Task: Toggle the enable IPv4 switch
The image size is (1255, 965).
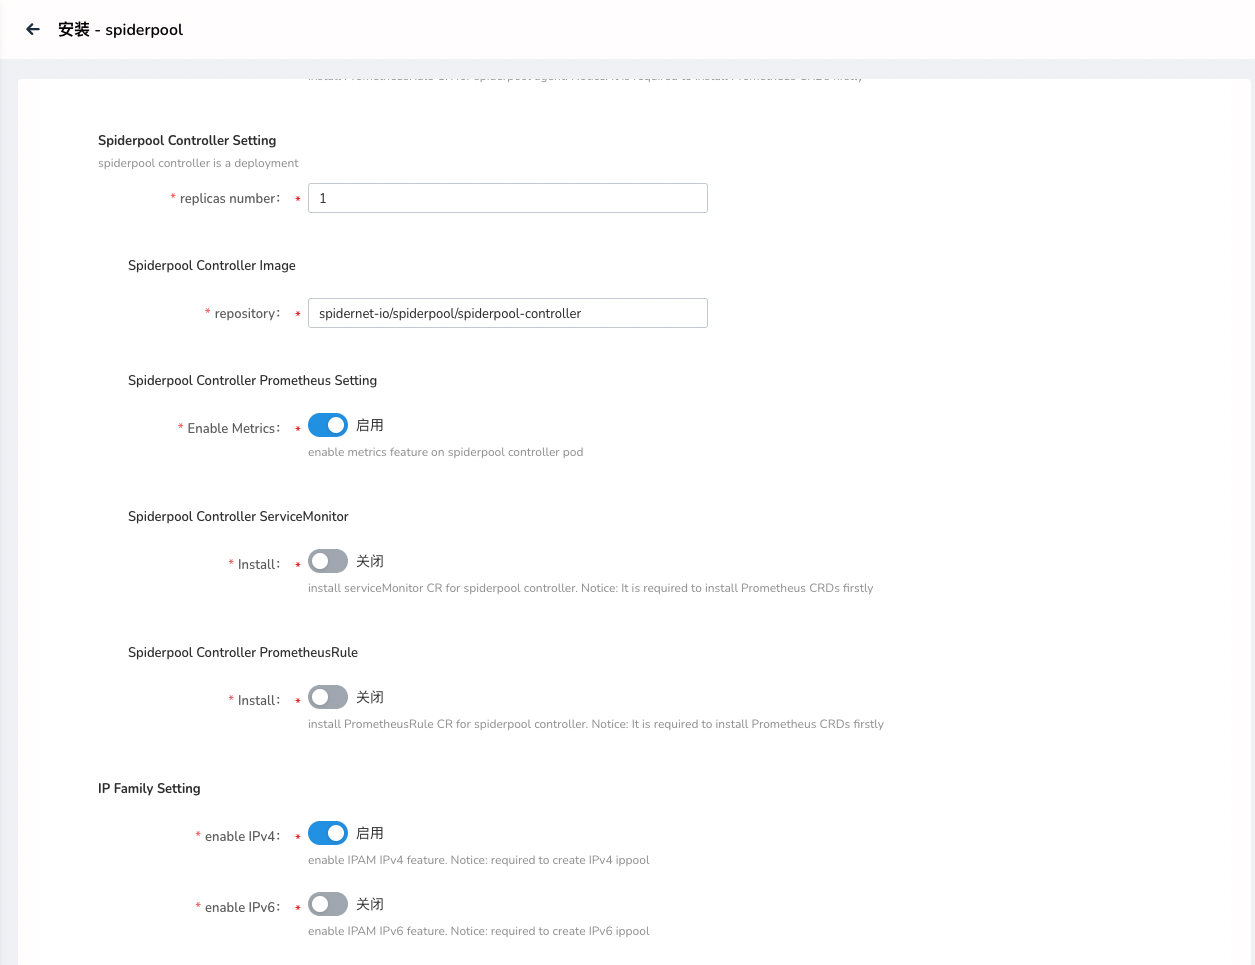Action: pos(328,833)
